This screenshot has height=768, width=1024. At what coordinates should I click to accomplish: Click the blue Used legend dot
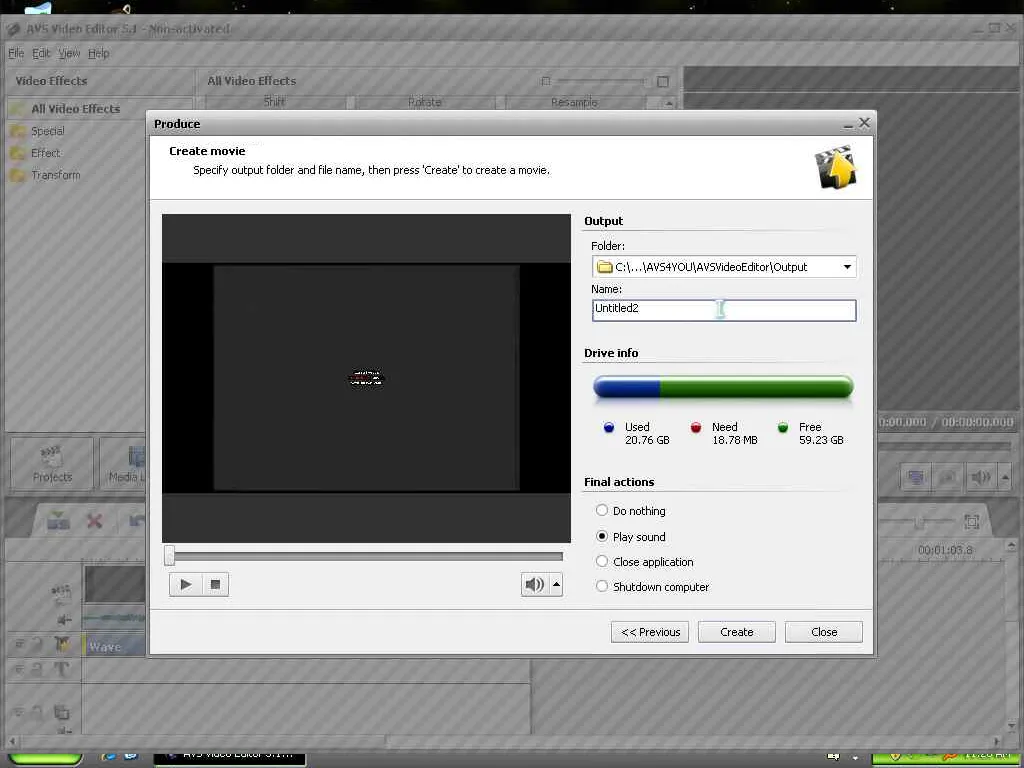coord(609,428)
